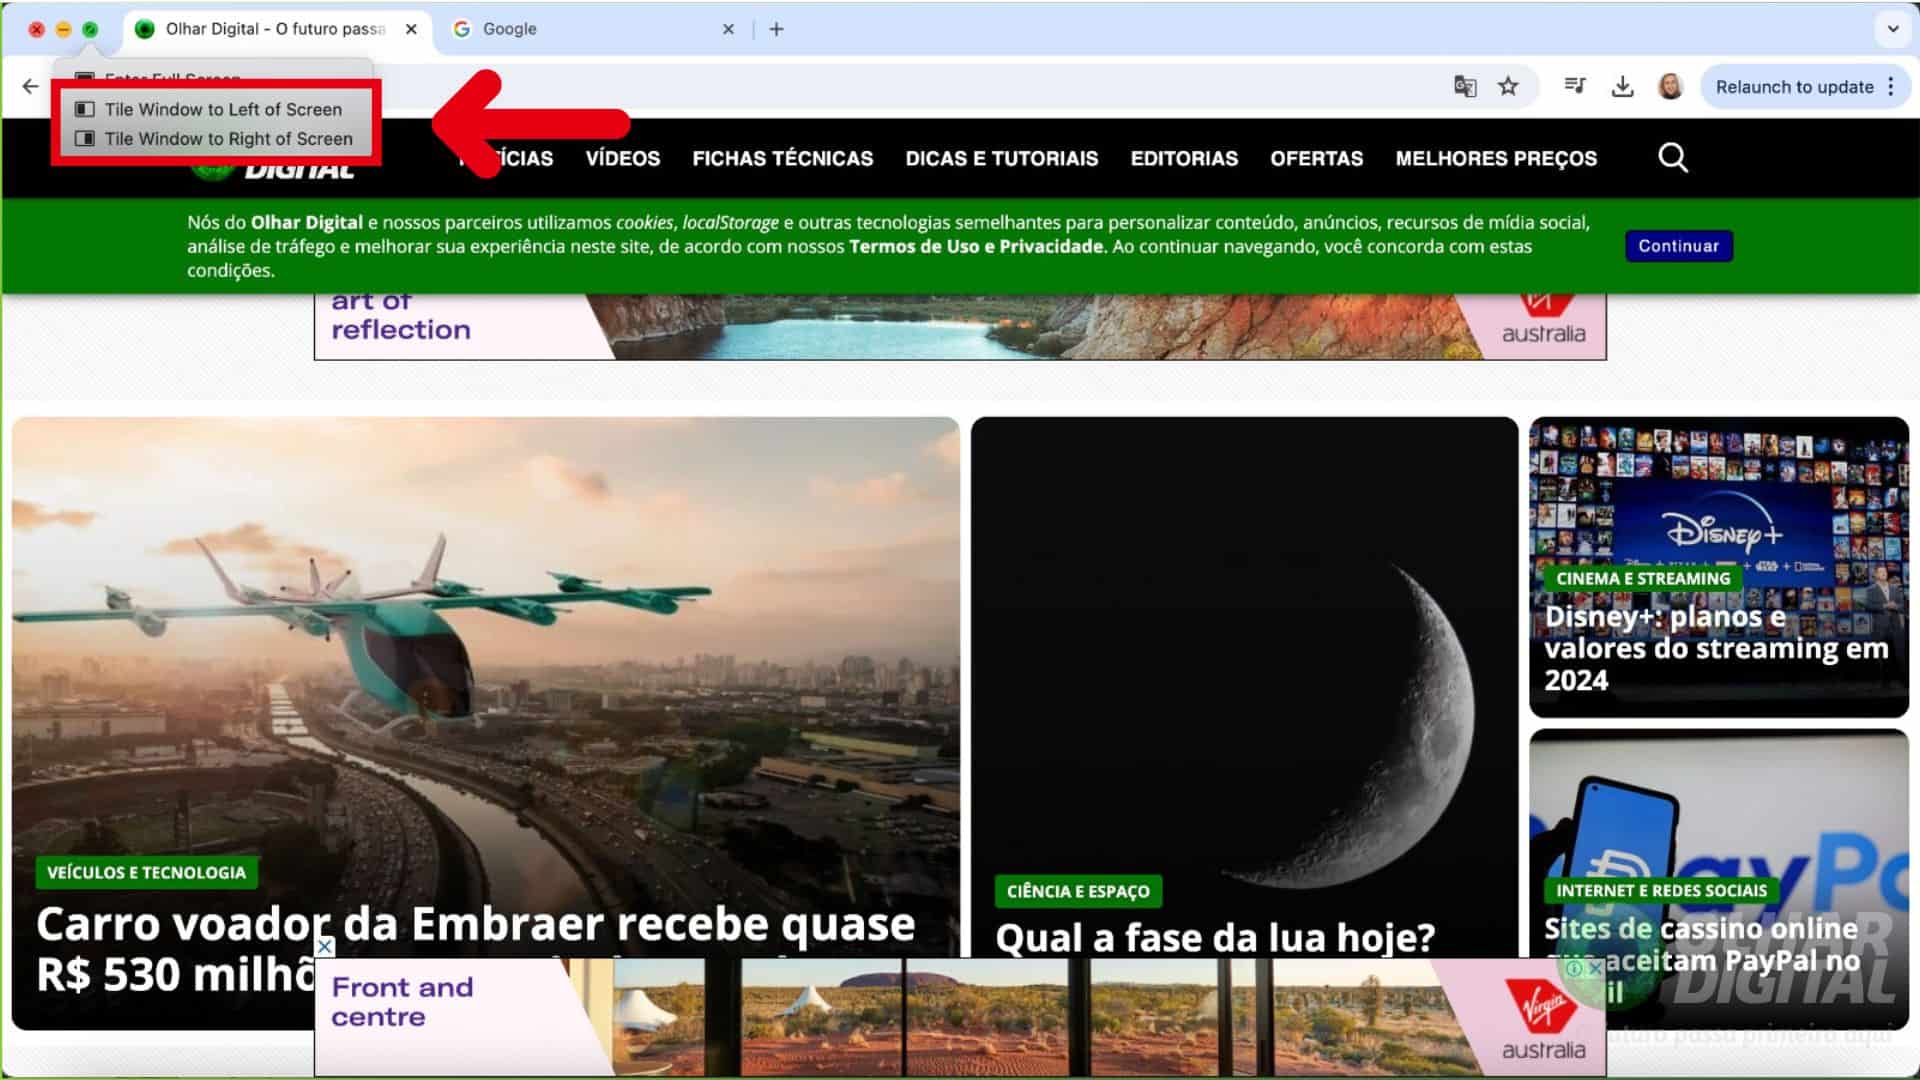
Task: Click the ad info icon on bottom banner
Action: 1575,968
